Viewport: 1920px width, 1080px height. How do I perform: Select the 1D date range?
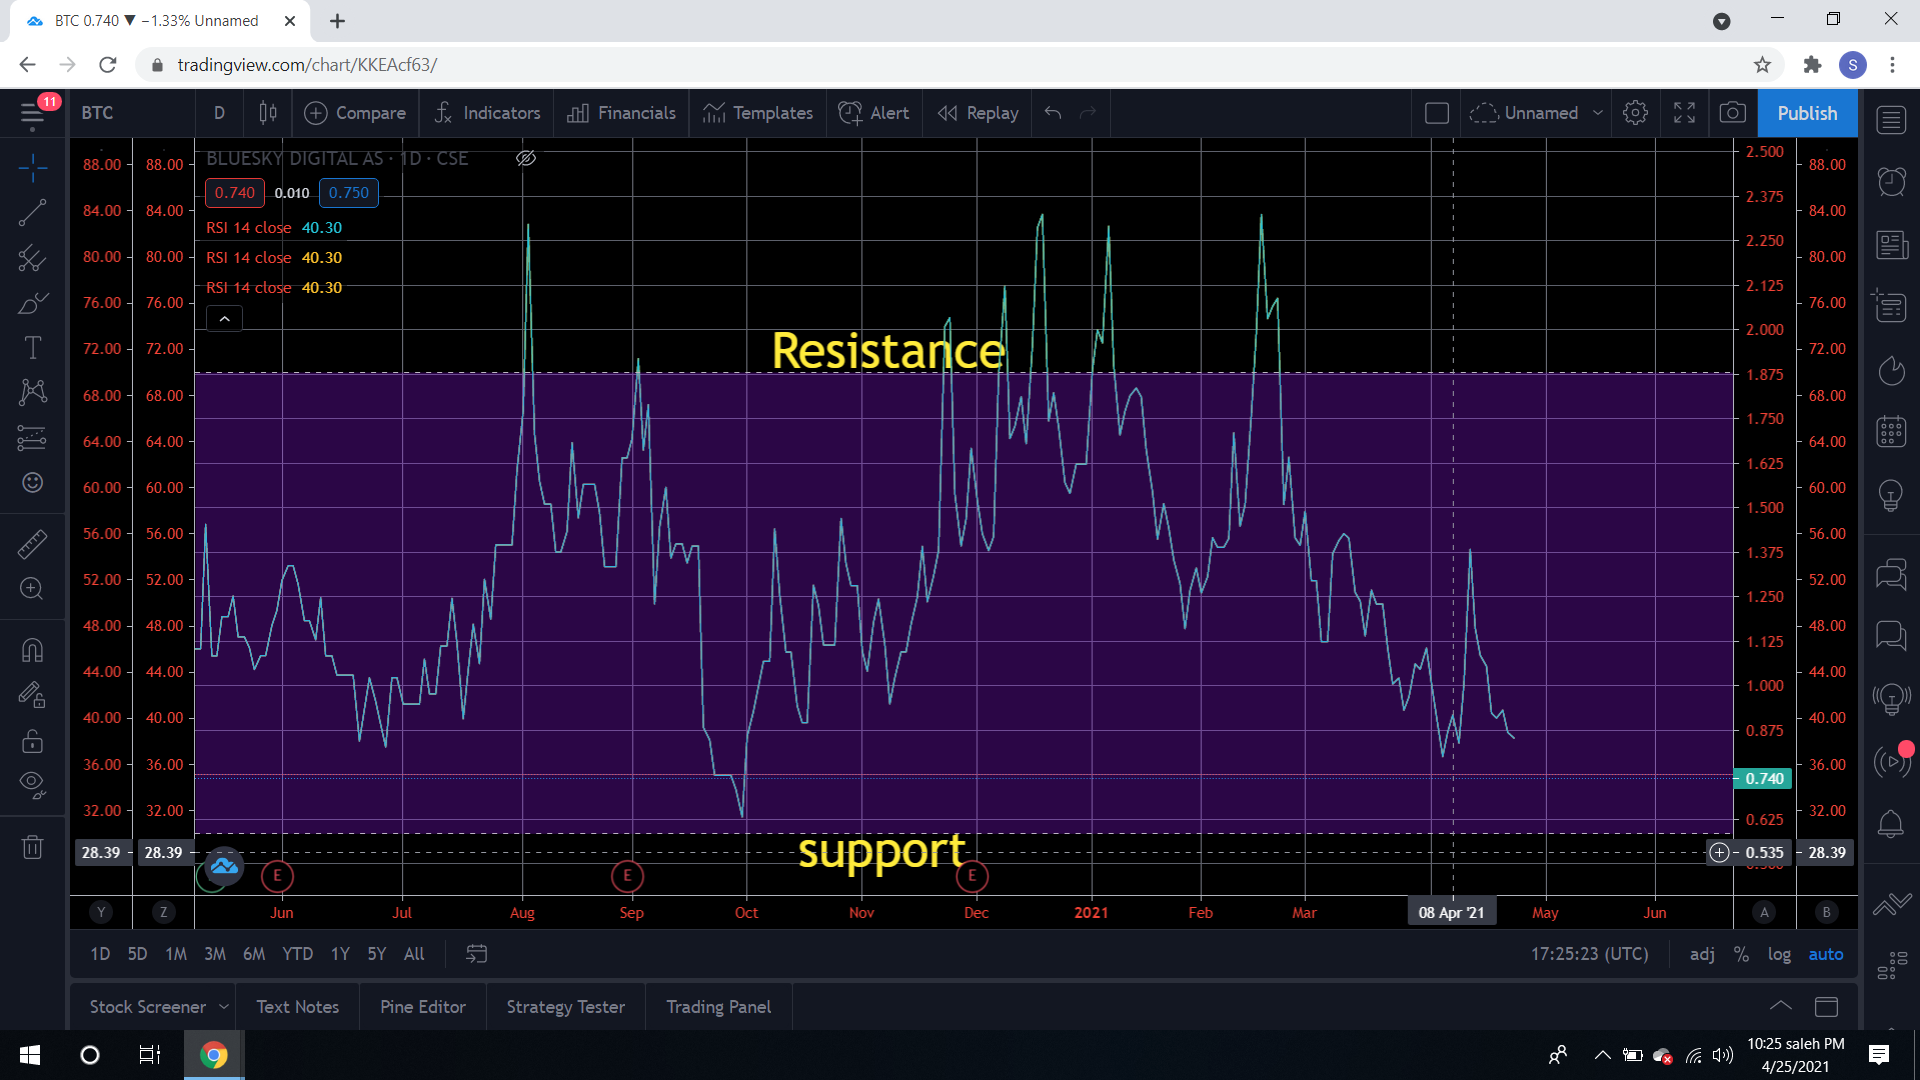point(100,954)
